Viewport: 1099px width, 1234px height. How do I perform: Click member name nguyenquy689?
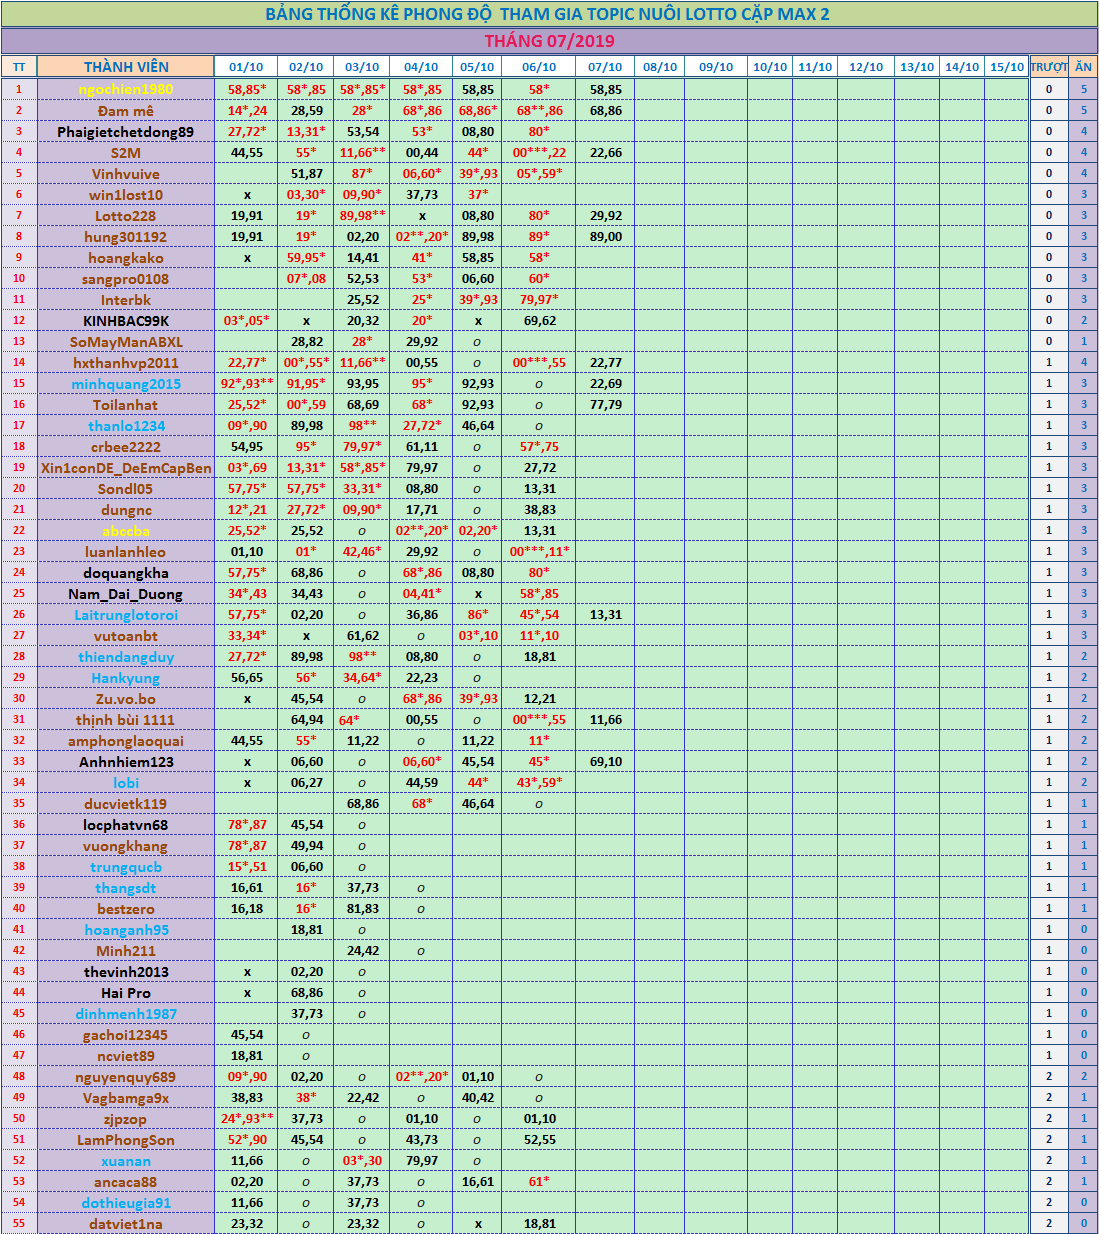click(x=126, y=1076)
